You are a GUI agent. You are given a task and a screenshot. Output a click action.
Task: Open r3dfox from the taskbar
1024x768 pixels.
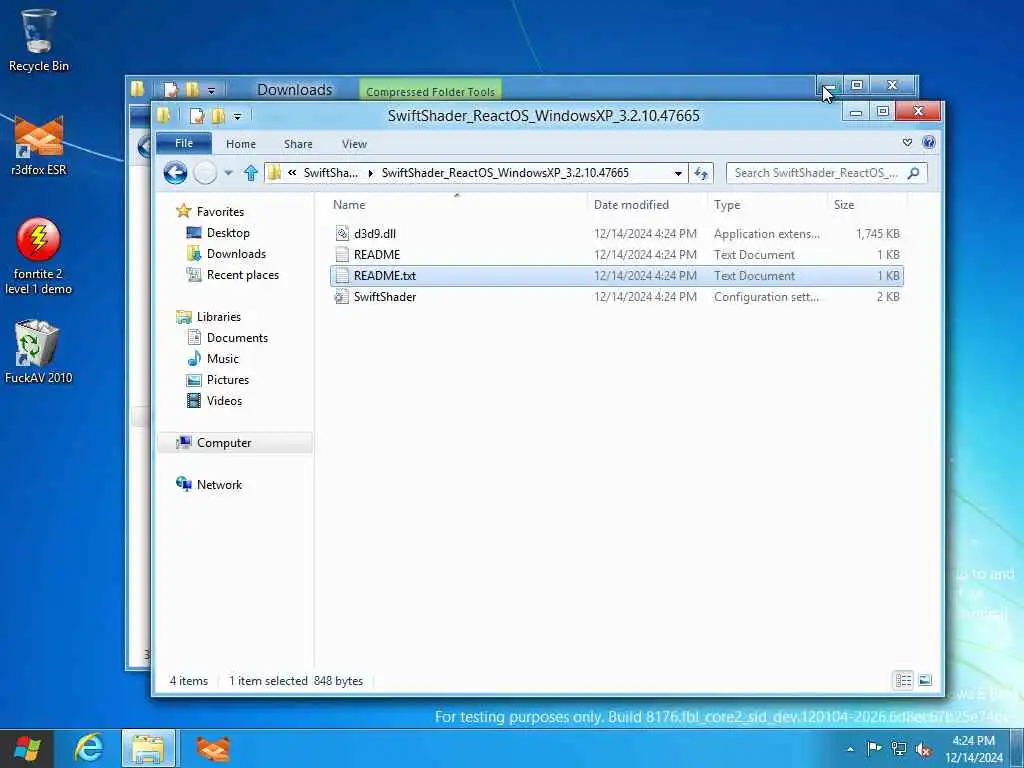tap(213, 748)
